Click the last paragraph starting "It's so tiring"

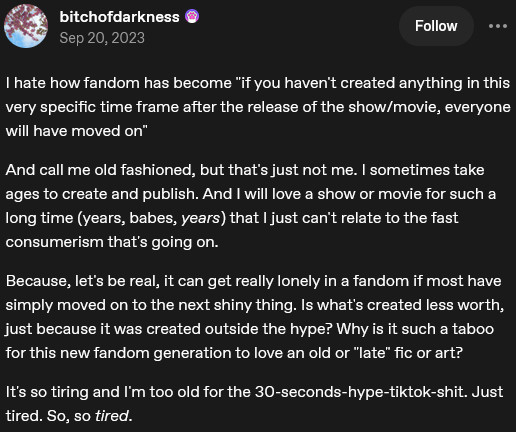pos(254,404)
